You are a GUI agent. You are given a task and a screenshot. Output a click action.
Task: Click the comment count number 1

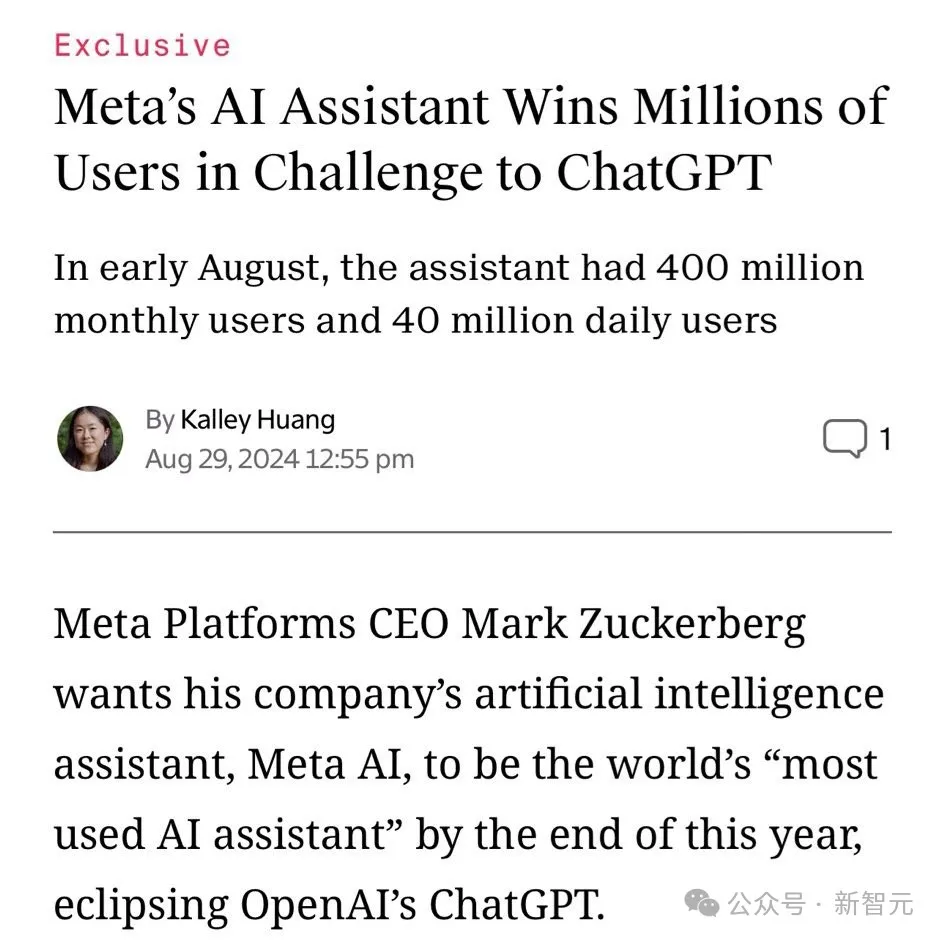pyautogui.click(x=884, y=439)
